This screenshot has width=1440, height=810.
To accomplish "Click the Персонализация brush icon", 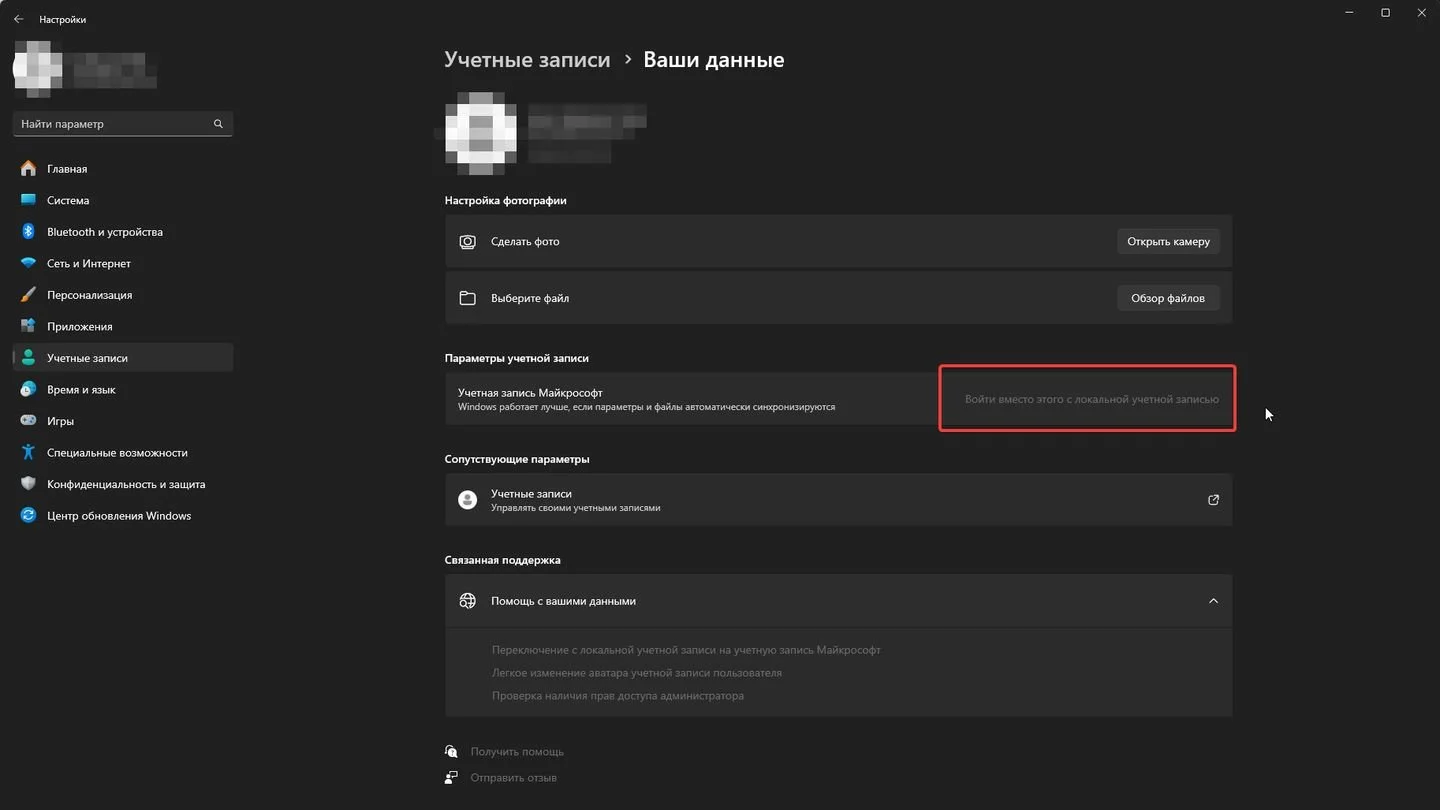I will pyautogui.click(x=28, y=295).
